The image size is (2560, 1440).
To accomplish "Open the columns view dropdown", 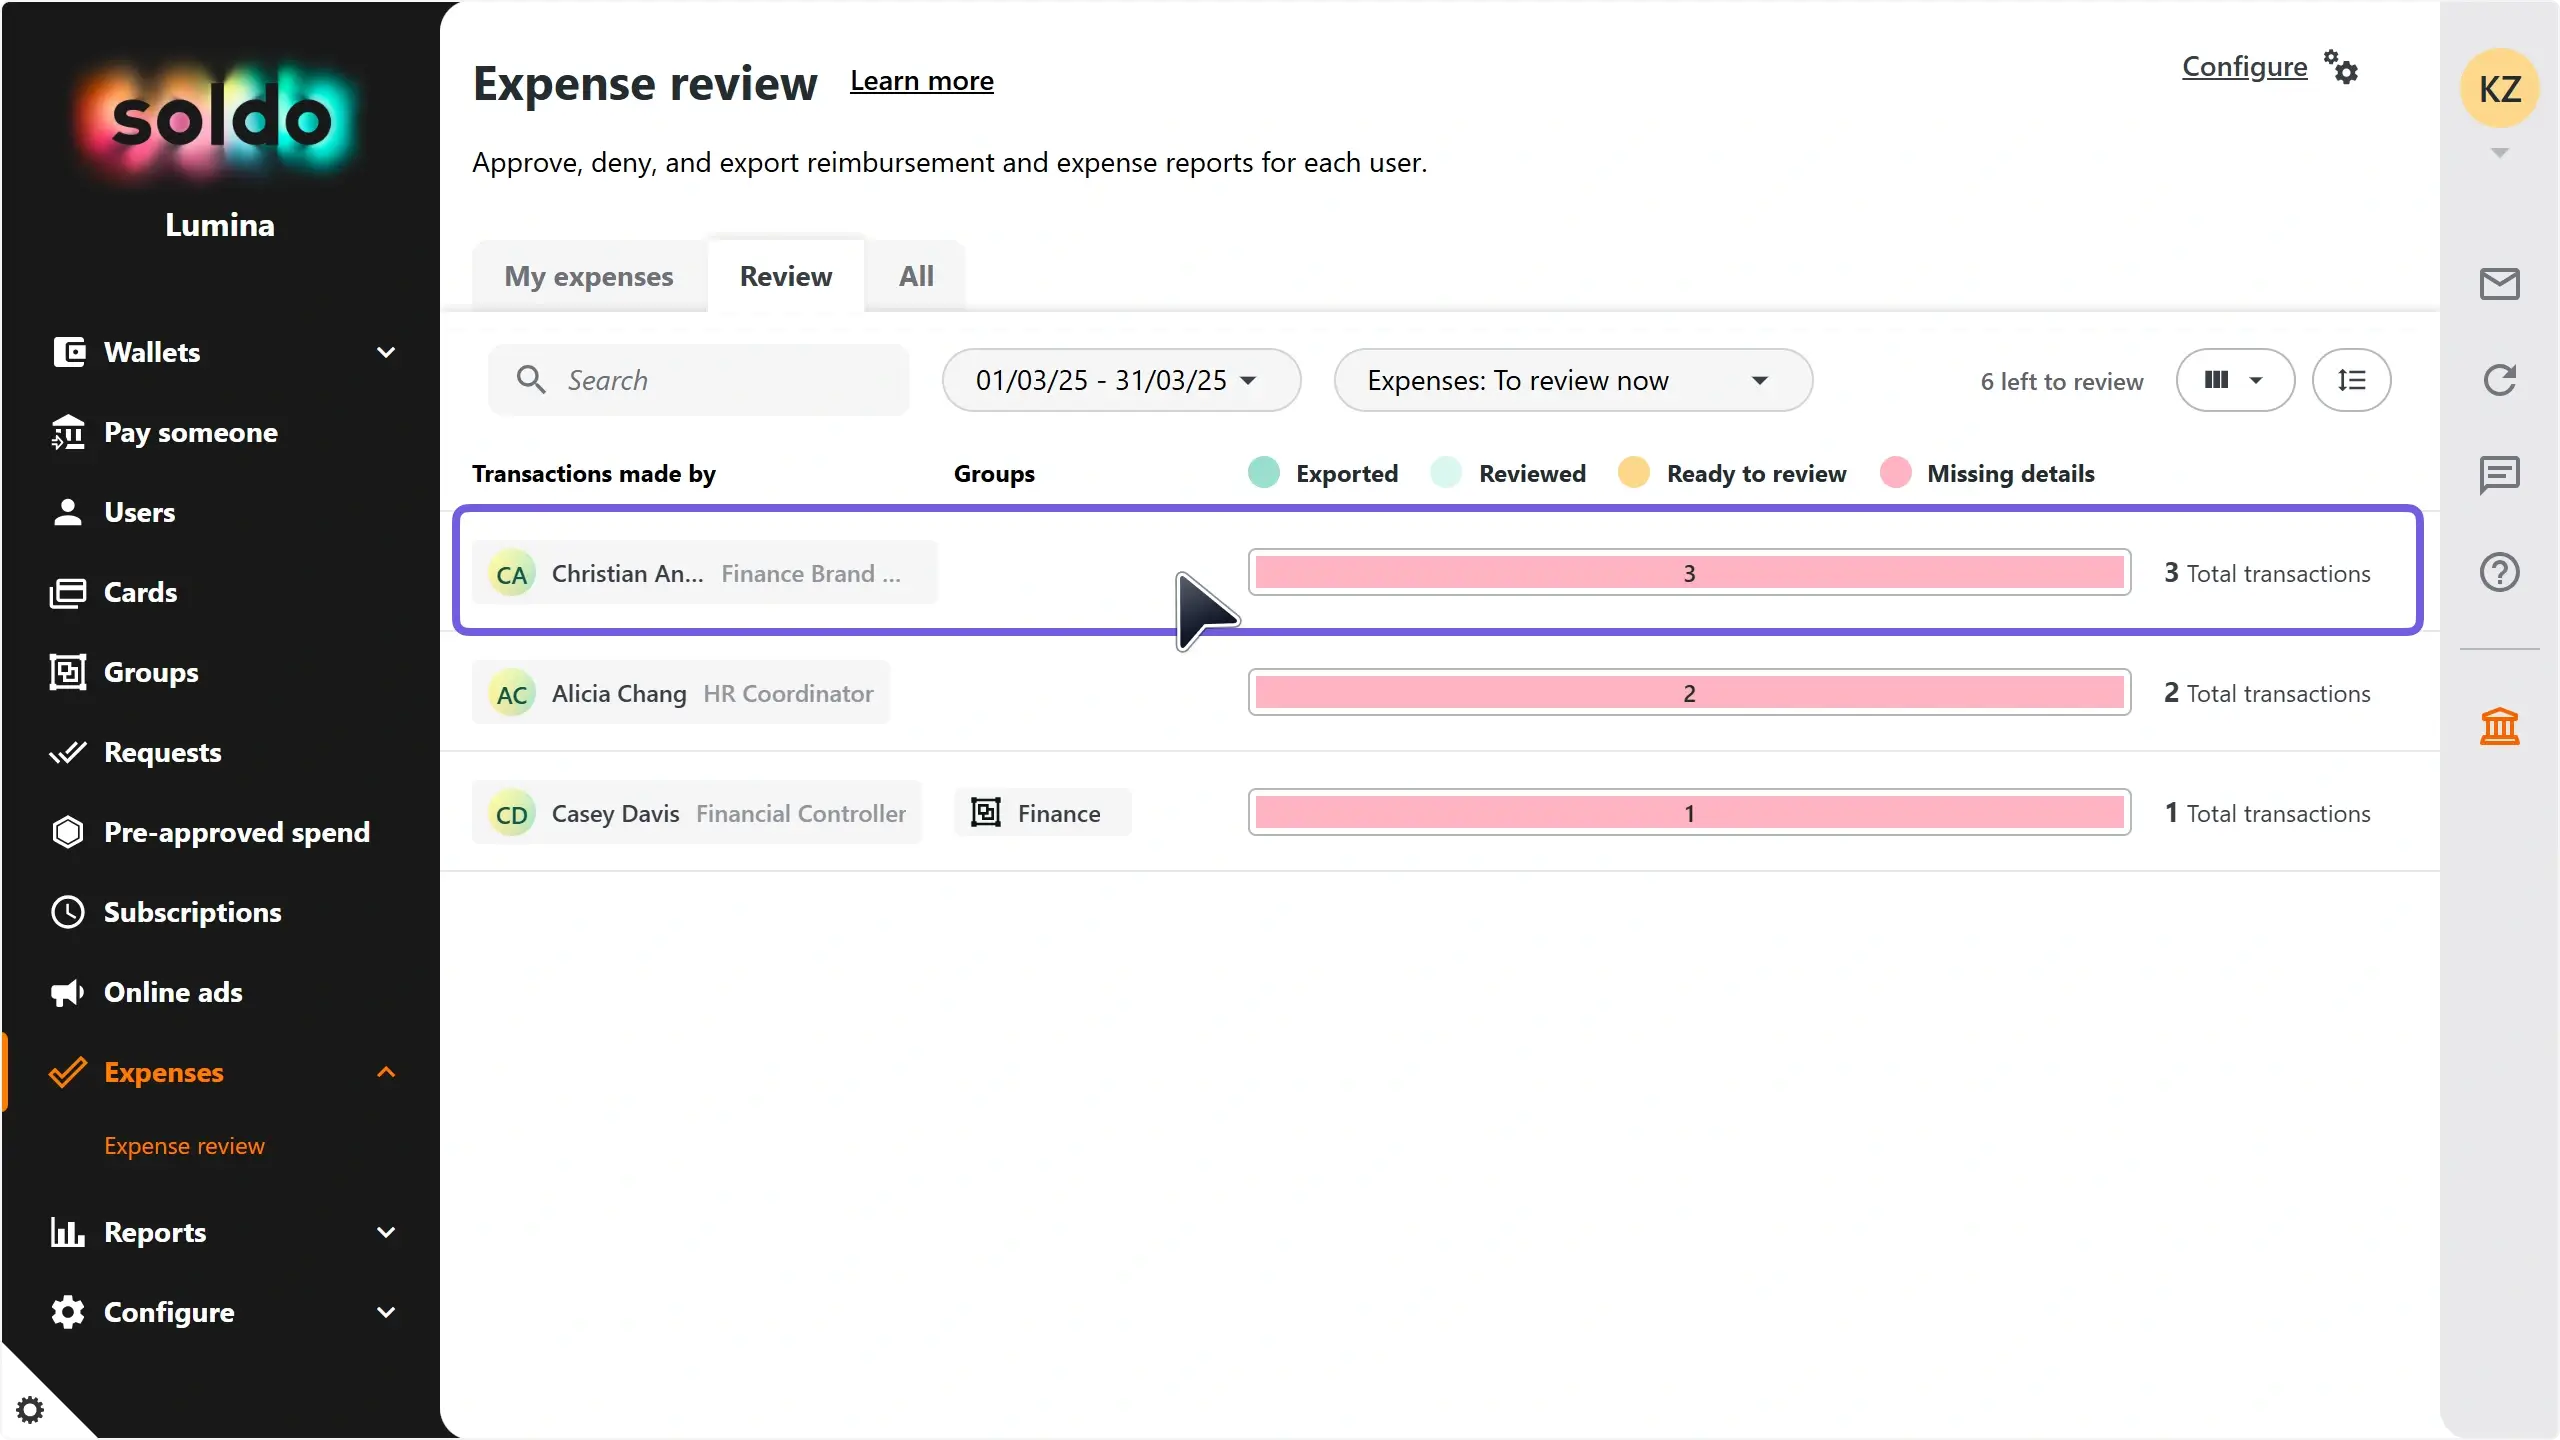I will click(x=2235, y=380).
